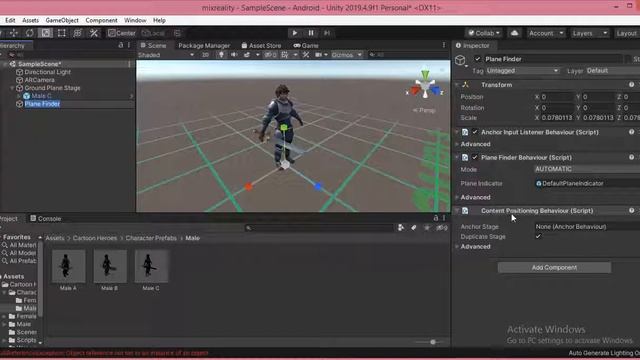Select Male C in Hierarchy
The image size is (640, 360).
[41, 96]
